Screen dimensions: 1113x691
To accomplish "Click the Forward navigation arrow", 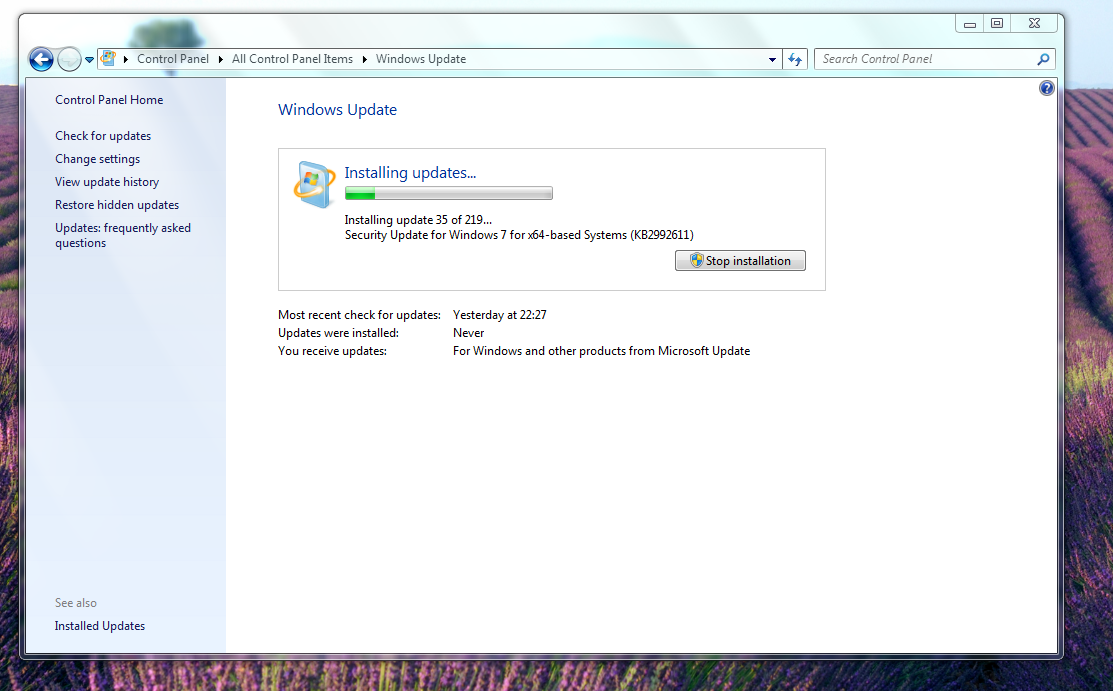I will pyautogui.click(x=69, y=59).
